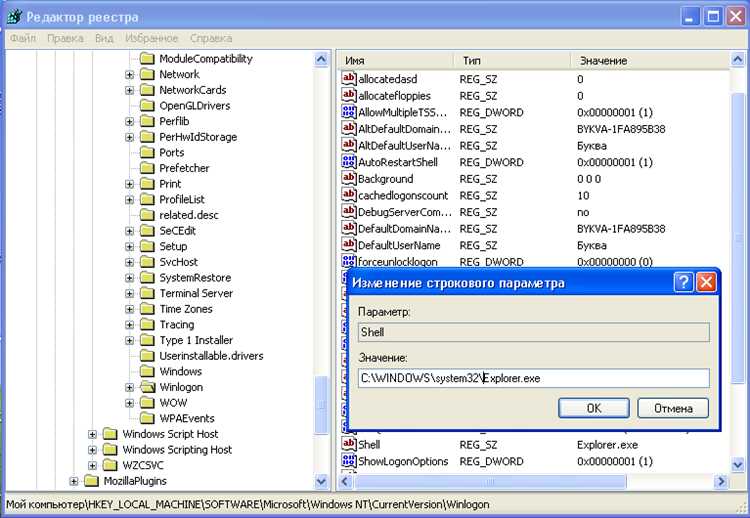Click the Отмена button to cancel
750x518 pixels.
click(x=672, y=408)
